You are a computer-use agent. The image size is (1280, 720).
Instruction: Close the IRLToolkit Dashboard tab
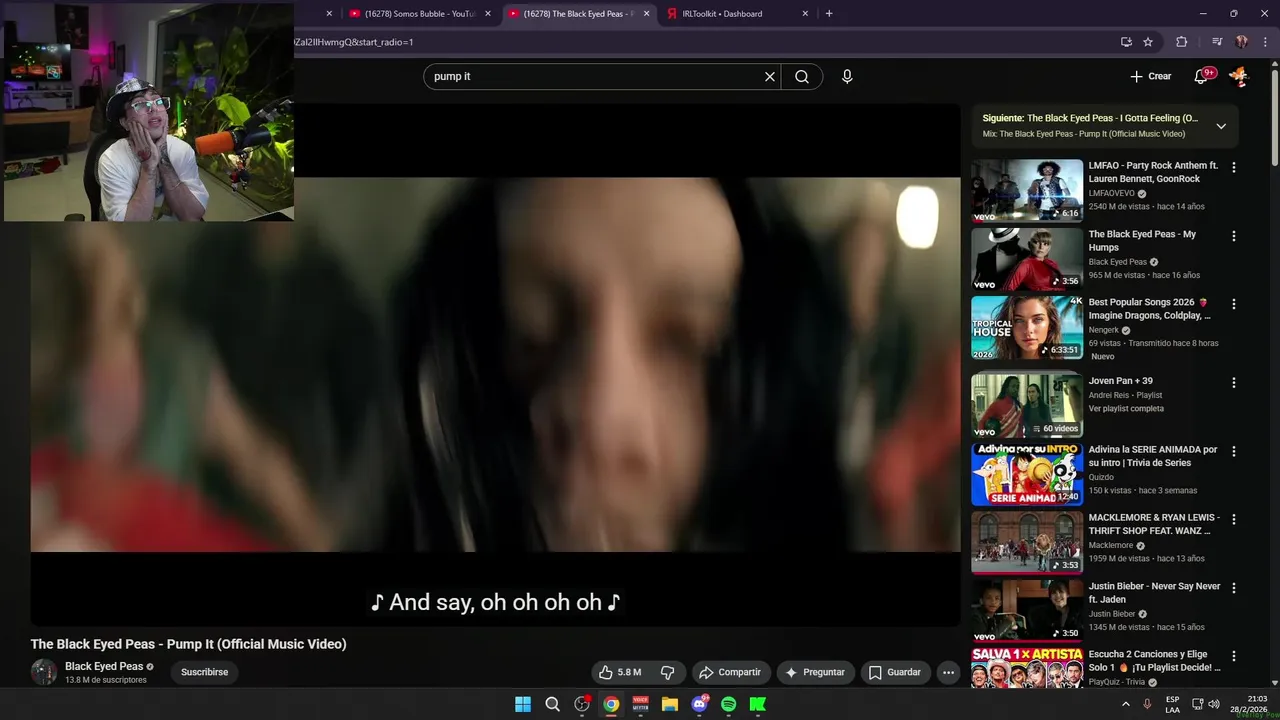pyautogui.click(x=805, y=14)
